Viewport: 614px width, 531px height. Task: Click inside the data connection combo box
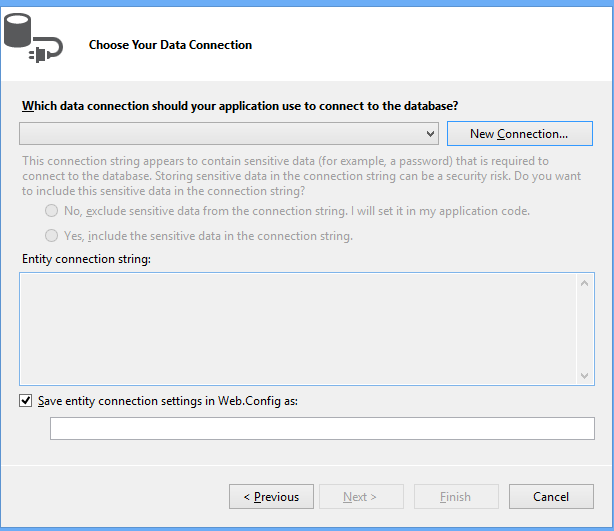point(220,134)
